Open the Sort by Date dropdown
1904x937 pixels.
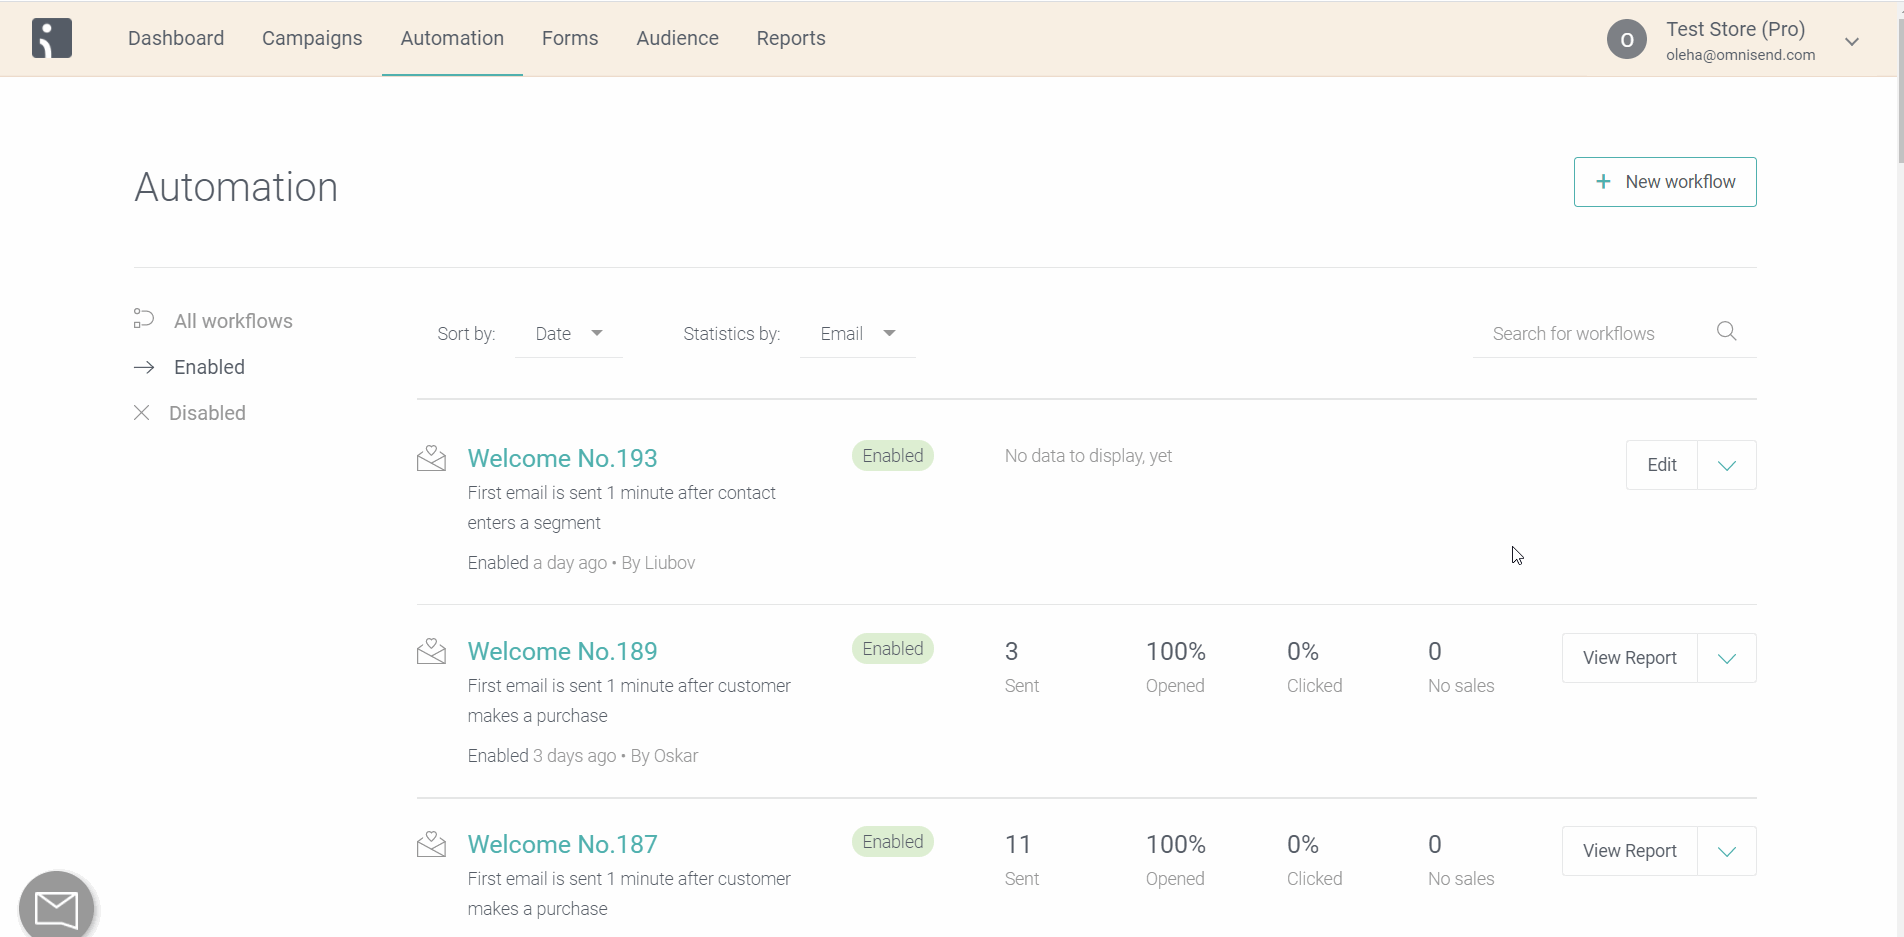point(568,334)
